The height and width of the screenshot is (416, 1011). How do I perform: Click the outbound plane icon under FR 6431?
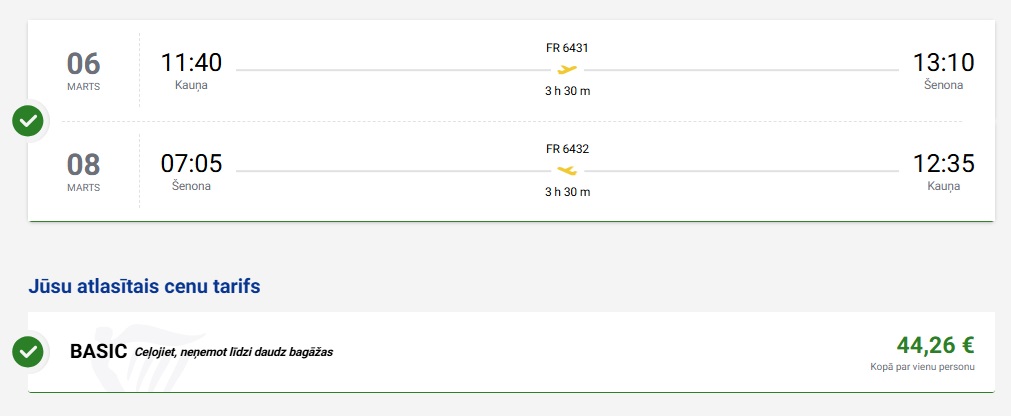tap(567, 69)
